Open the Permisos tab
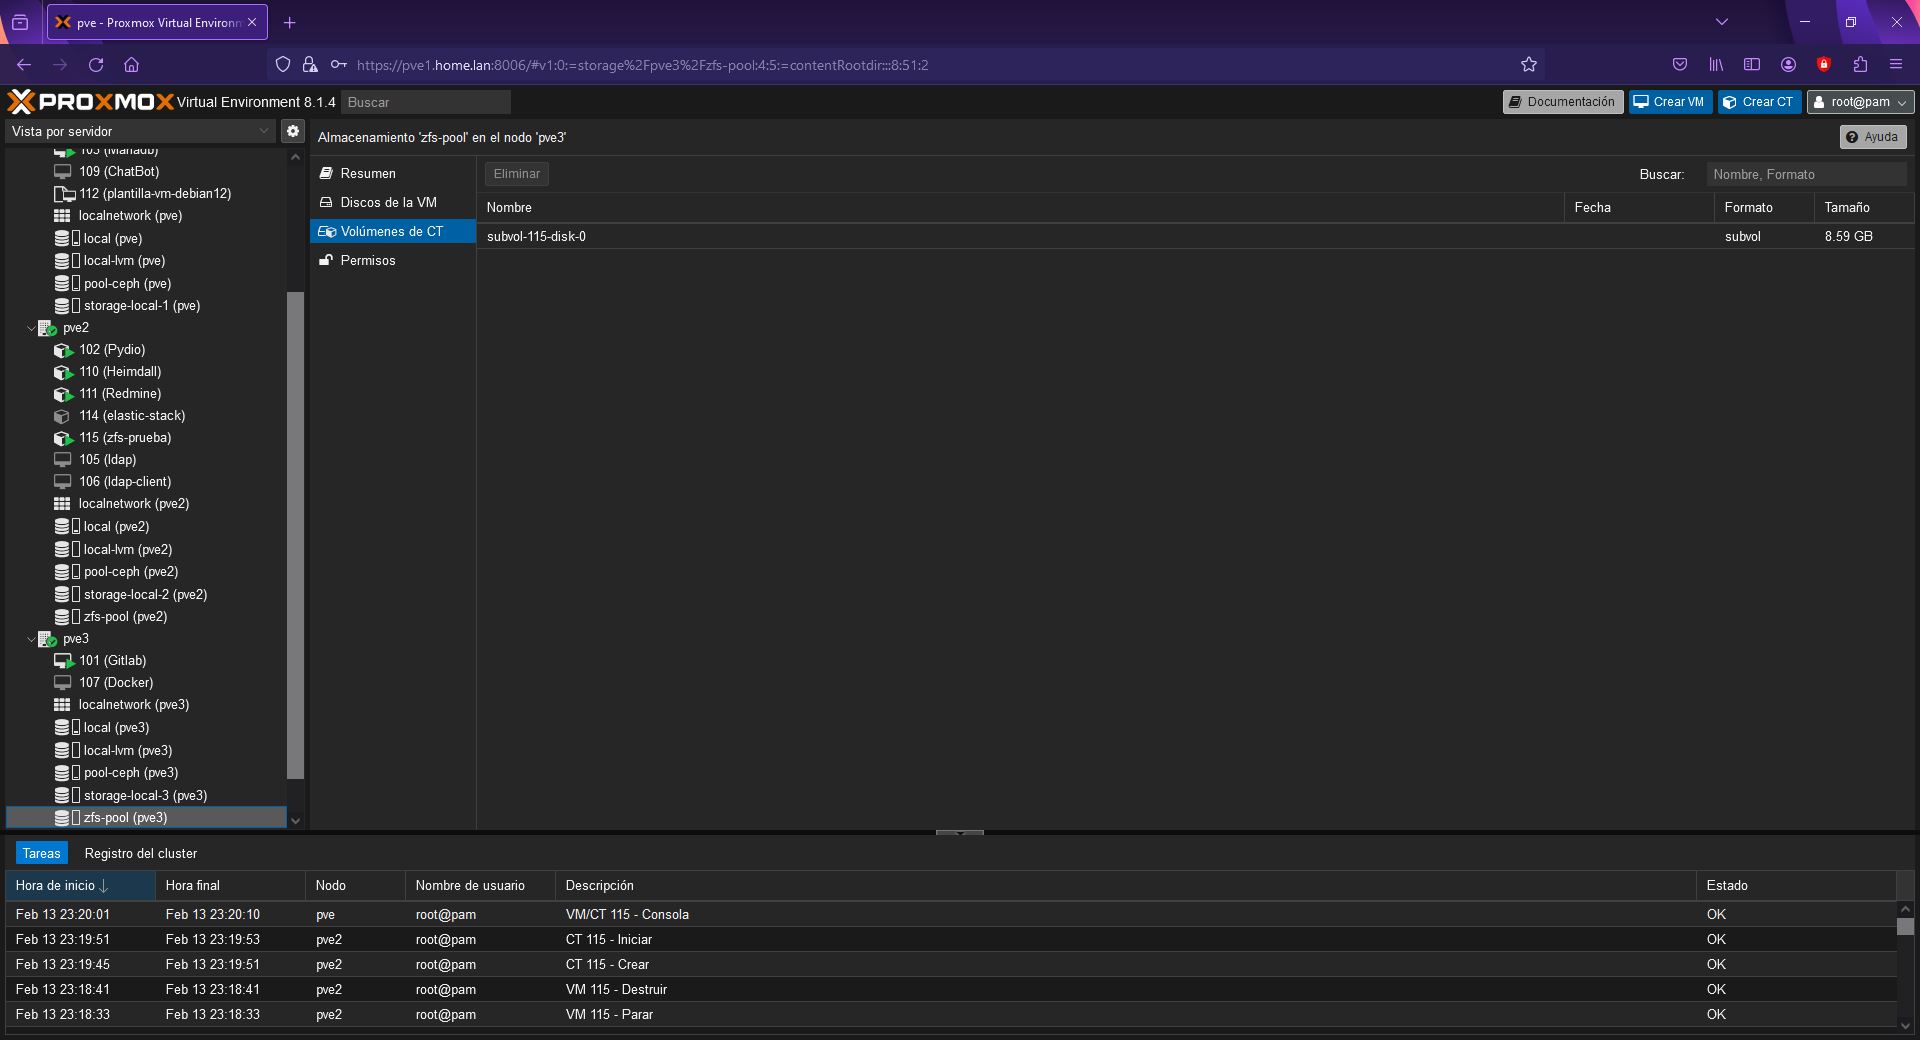 tap(393, 261)
